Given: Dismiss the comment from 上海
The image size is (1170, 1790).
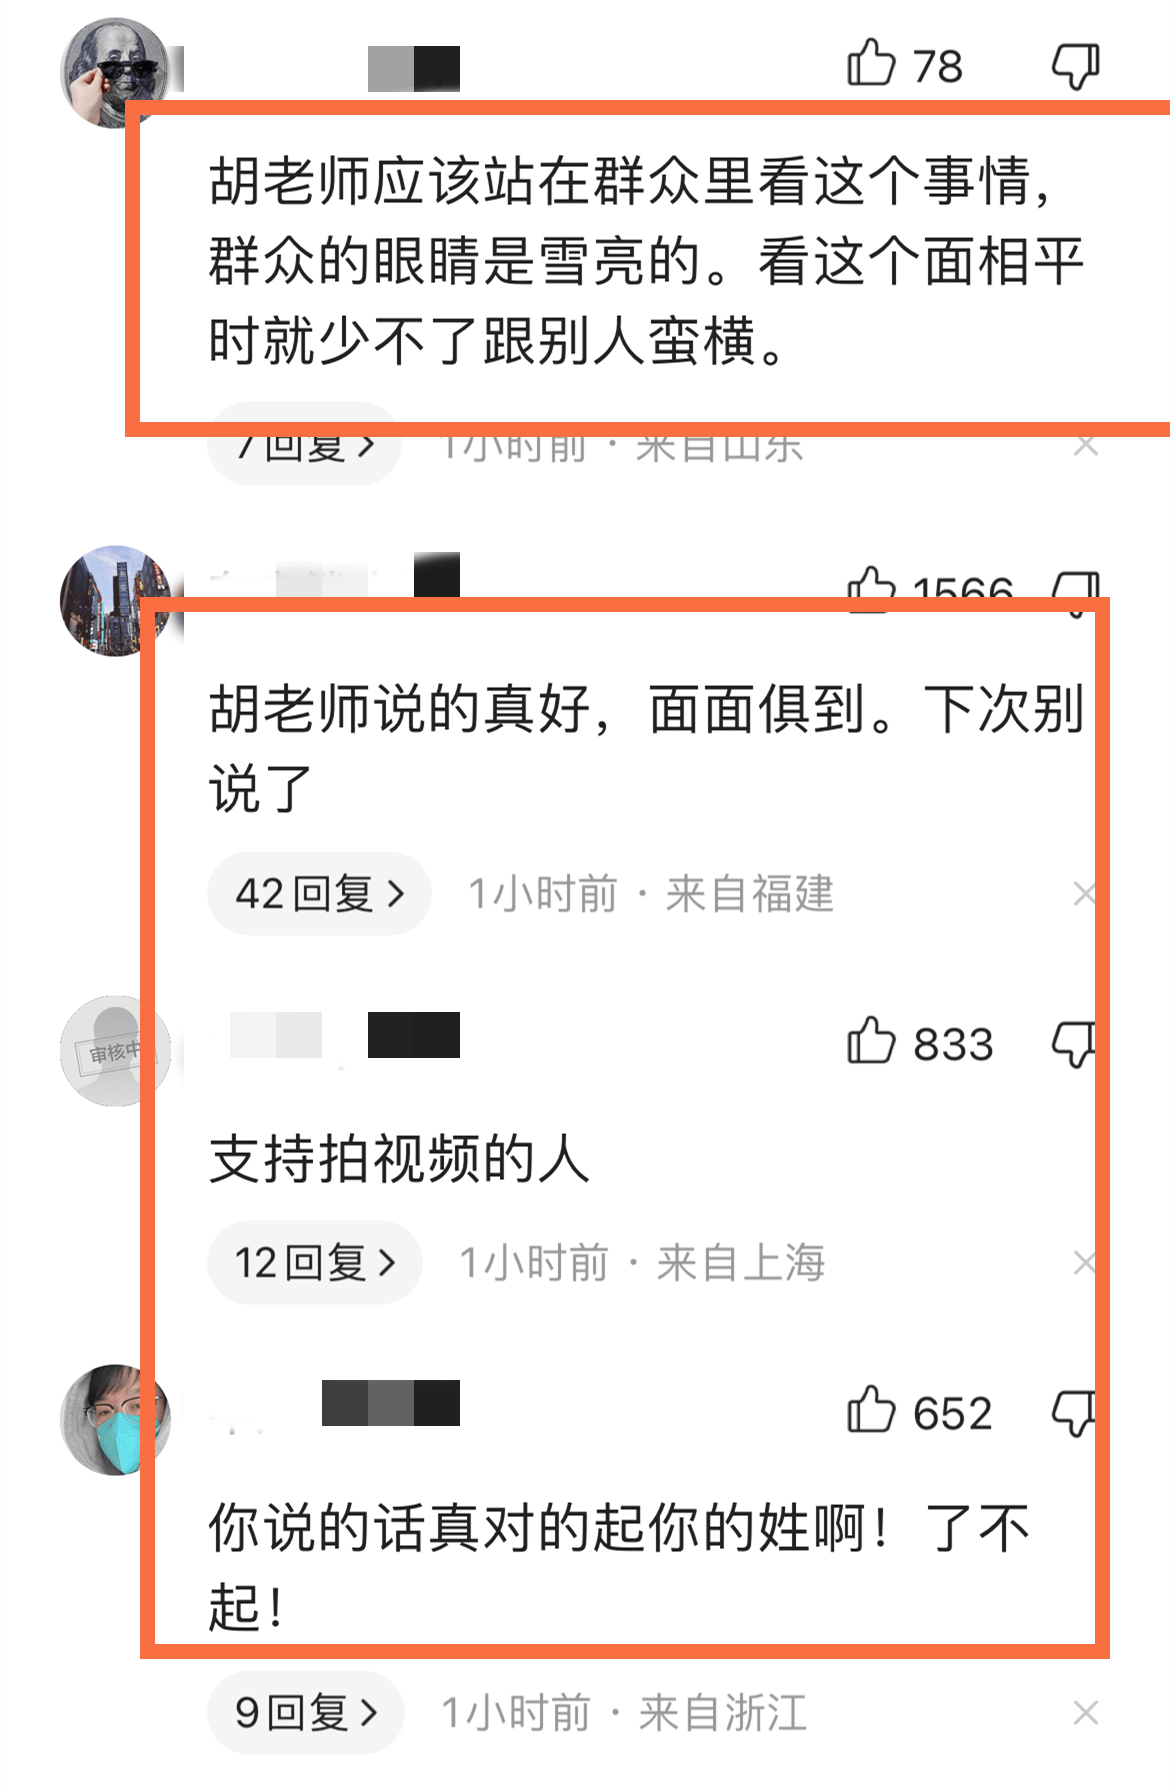Looking at the screenshot, I should [x=1084, y=1263].
